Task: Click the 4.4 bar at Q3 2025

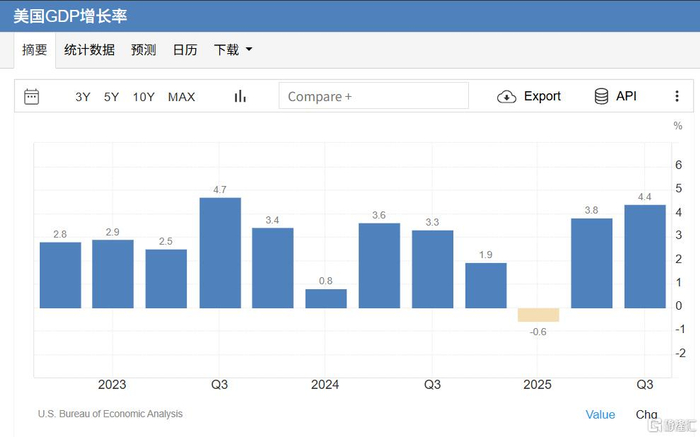Action: click(645, 256)
